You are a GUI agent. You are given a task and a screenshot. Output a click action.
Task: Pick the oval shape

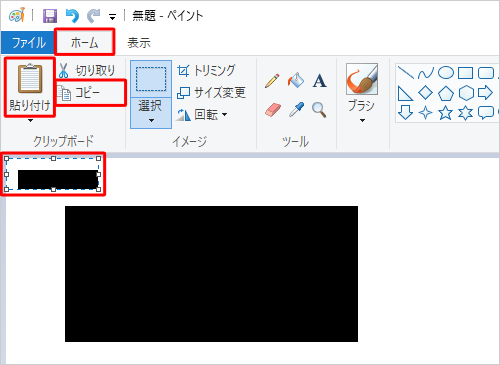tap(446, 72)
